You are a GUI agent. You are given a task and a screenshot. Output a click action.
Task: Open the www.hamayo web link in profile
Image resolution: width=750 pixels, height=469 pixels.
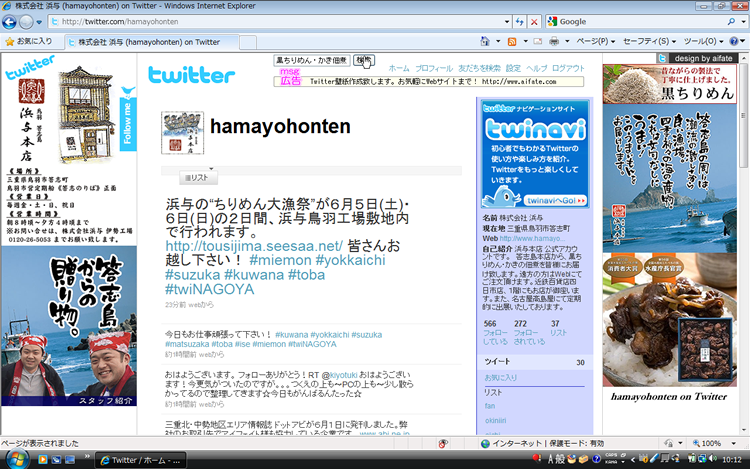click(x=532, y=238)
